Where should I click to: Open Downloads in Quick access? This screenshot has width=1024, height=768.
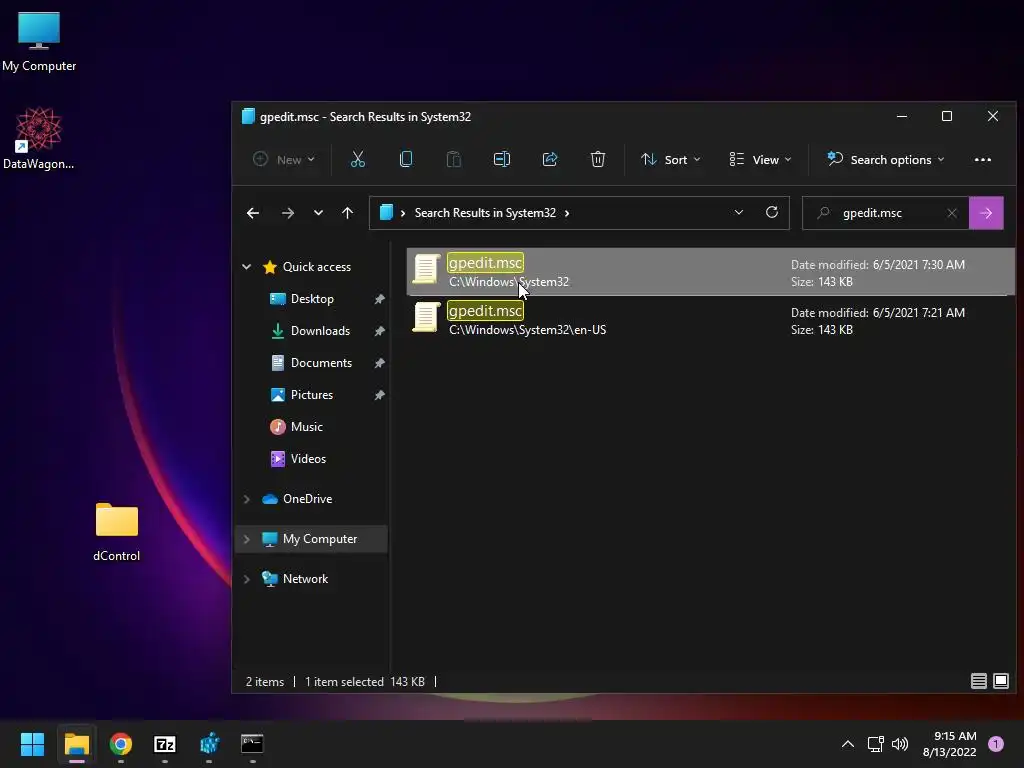pos(319,330)
